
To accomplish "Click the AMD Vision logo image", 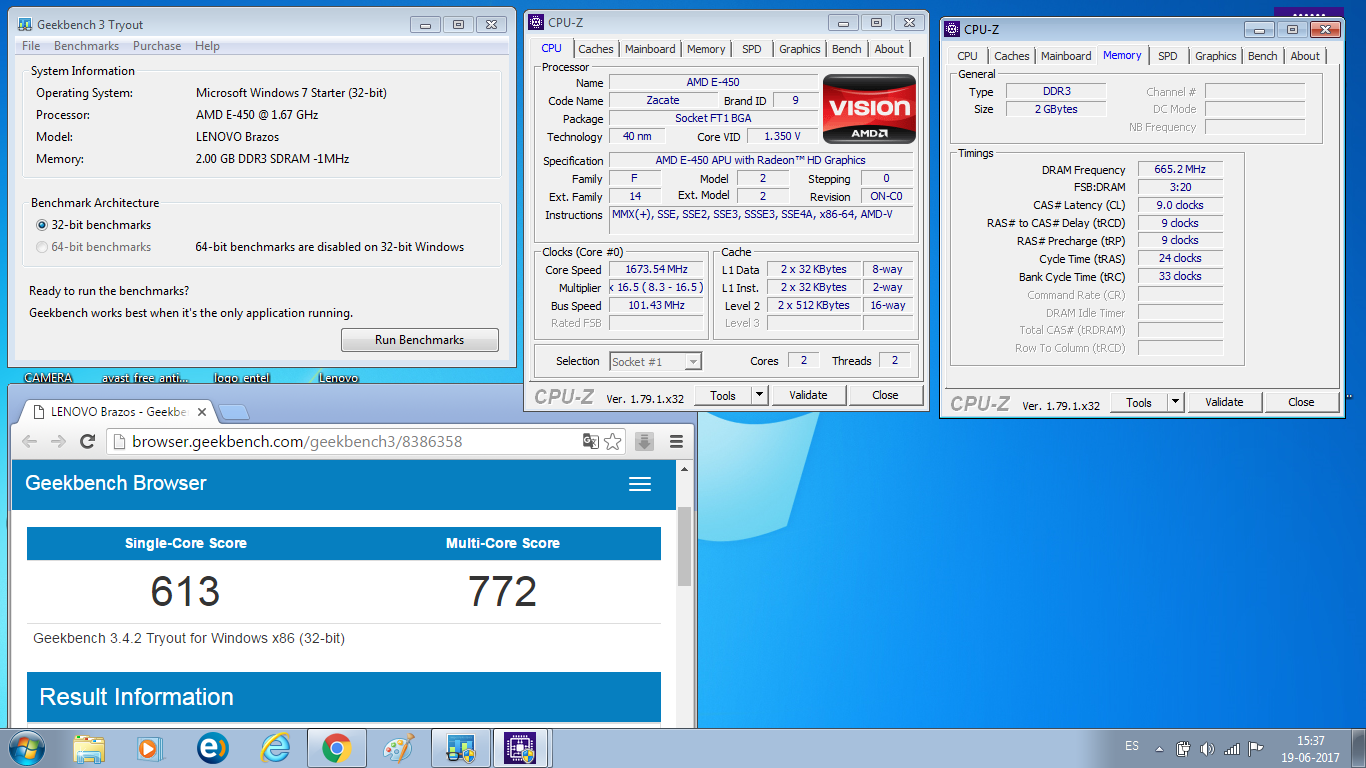I will click(869, 109).
